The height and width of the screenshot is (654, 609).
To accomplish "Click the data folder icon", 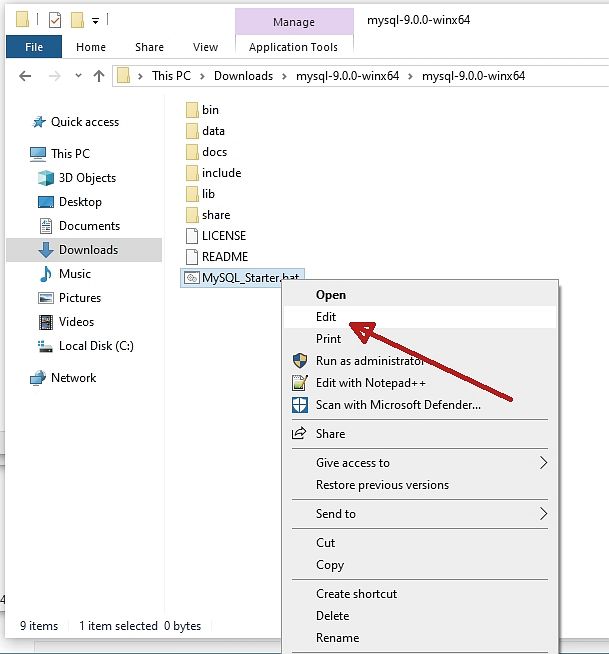I will (x=192, y=131).
